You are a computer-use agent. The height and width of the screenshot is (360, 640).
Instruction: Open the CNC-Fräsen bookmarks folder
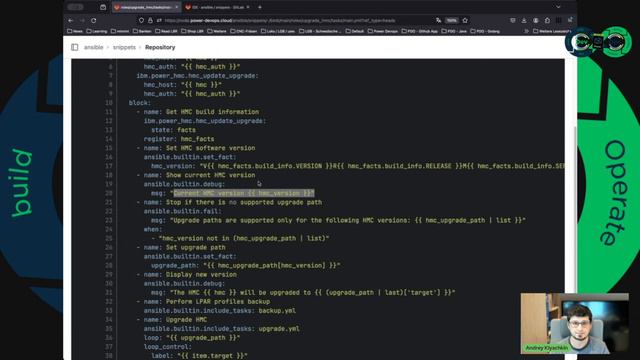[x=244, y=31]
